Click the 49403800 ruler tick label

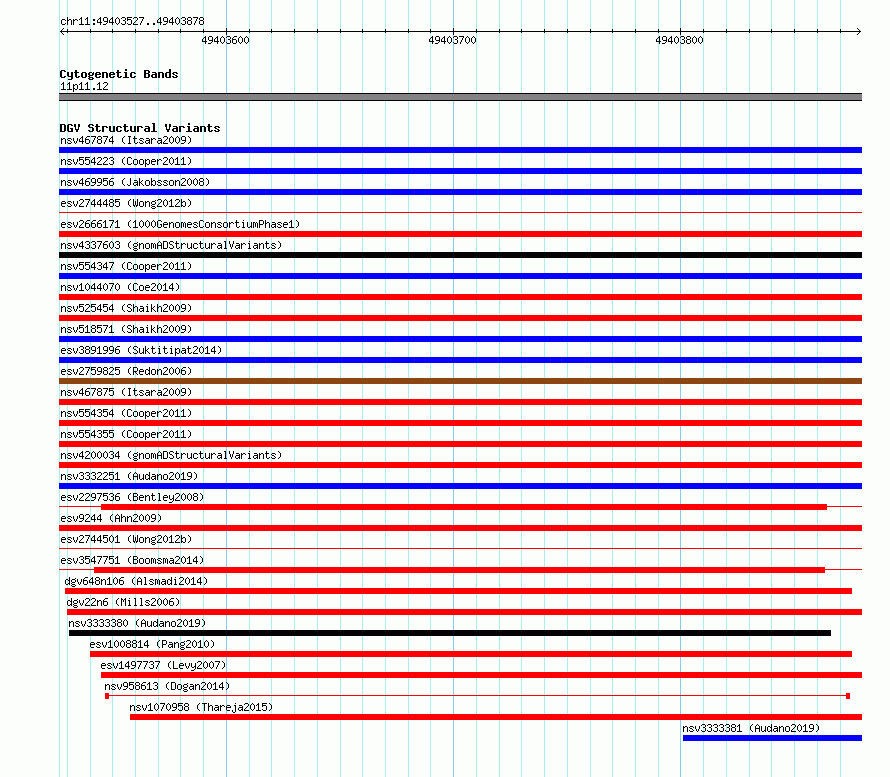(679, 40)
